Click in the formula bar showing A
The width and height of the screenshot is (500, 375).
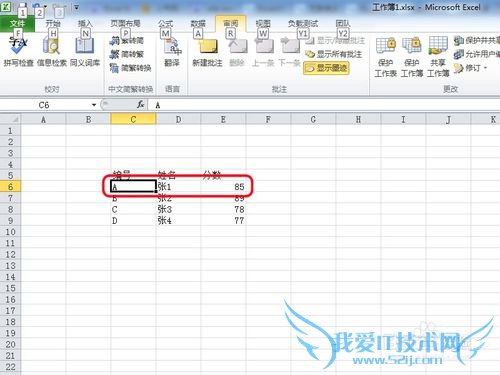pos(325,105)
